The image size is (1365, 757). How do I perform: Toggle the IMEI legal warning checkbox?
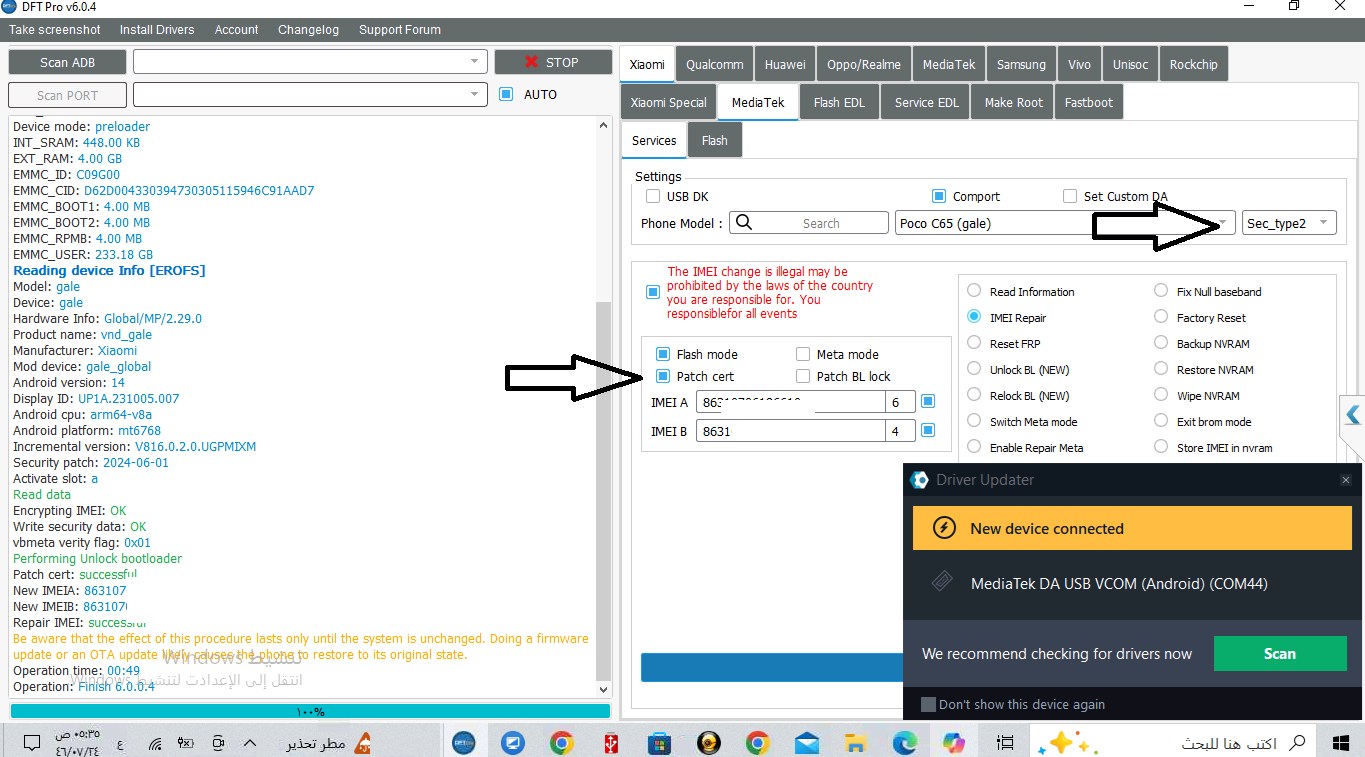[x=653, y=292]
